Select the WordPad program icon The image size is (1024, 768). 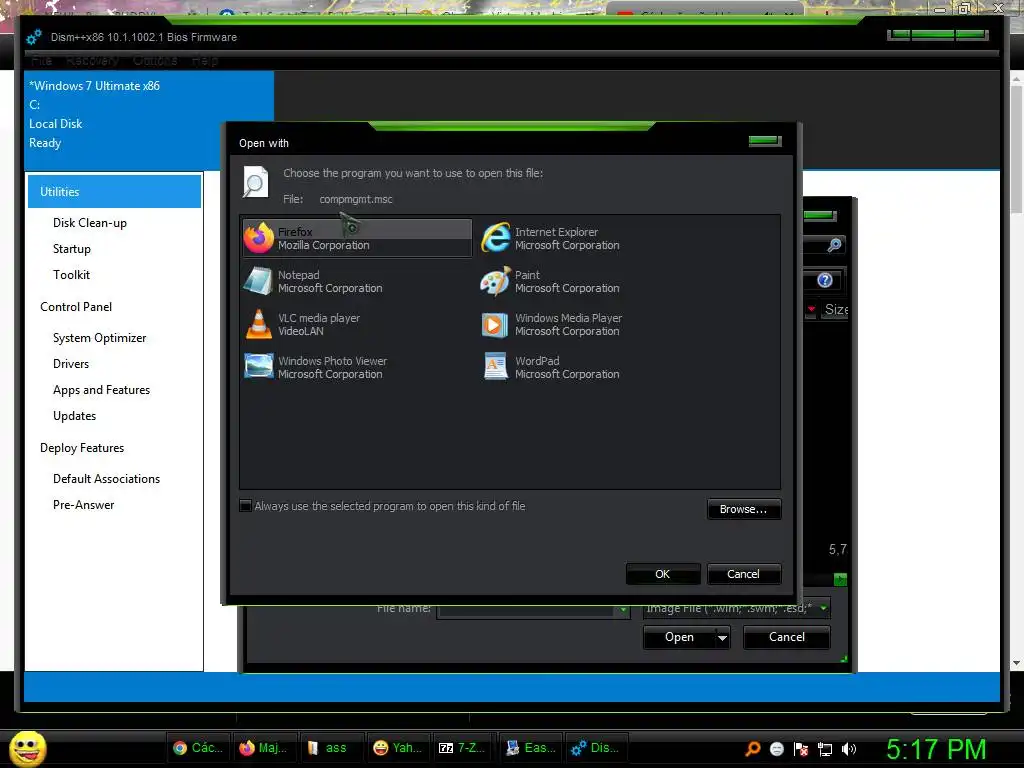click(x=496, y=366)
